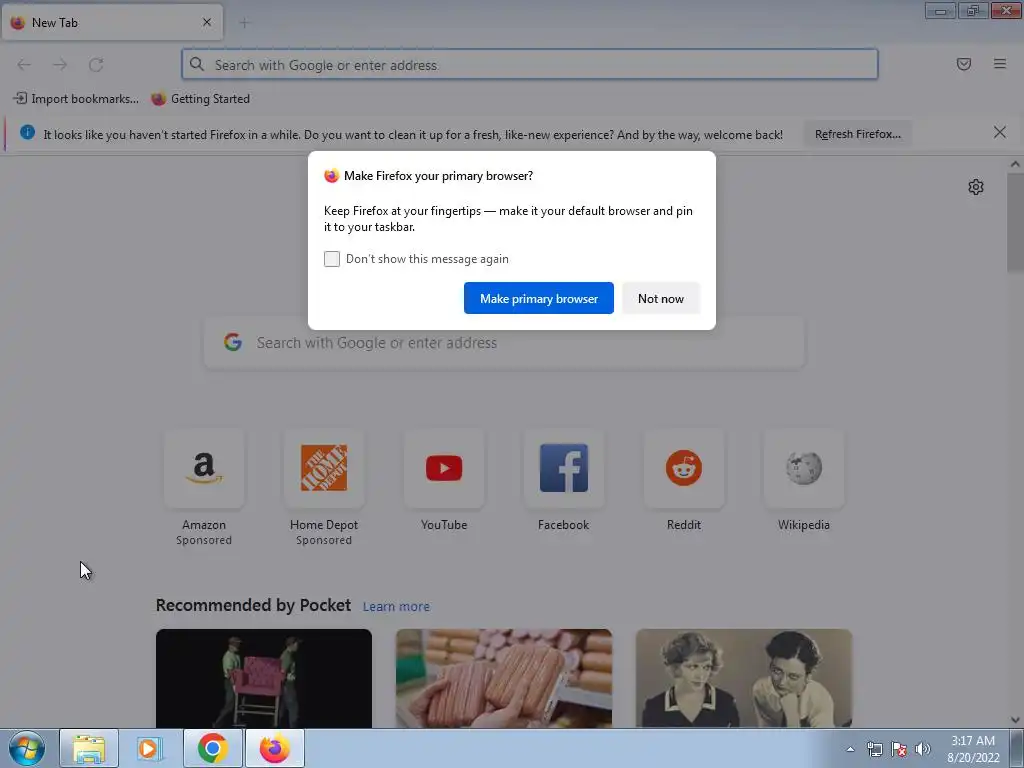Click the Make primary browser button

coord(539,298)
